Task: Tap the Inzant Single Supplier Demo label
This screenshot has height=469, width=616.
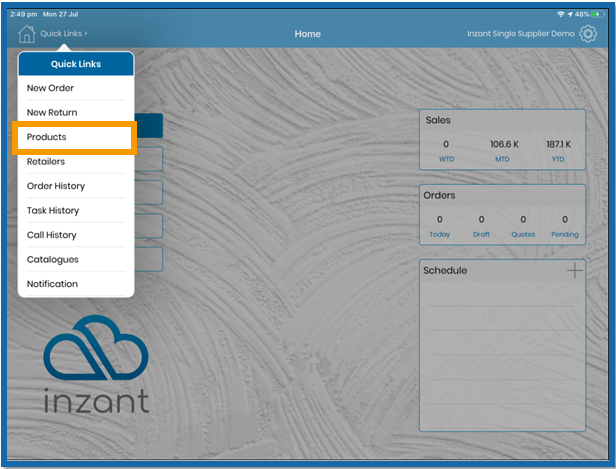Action: 521,34
